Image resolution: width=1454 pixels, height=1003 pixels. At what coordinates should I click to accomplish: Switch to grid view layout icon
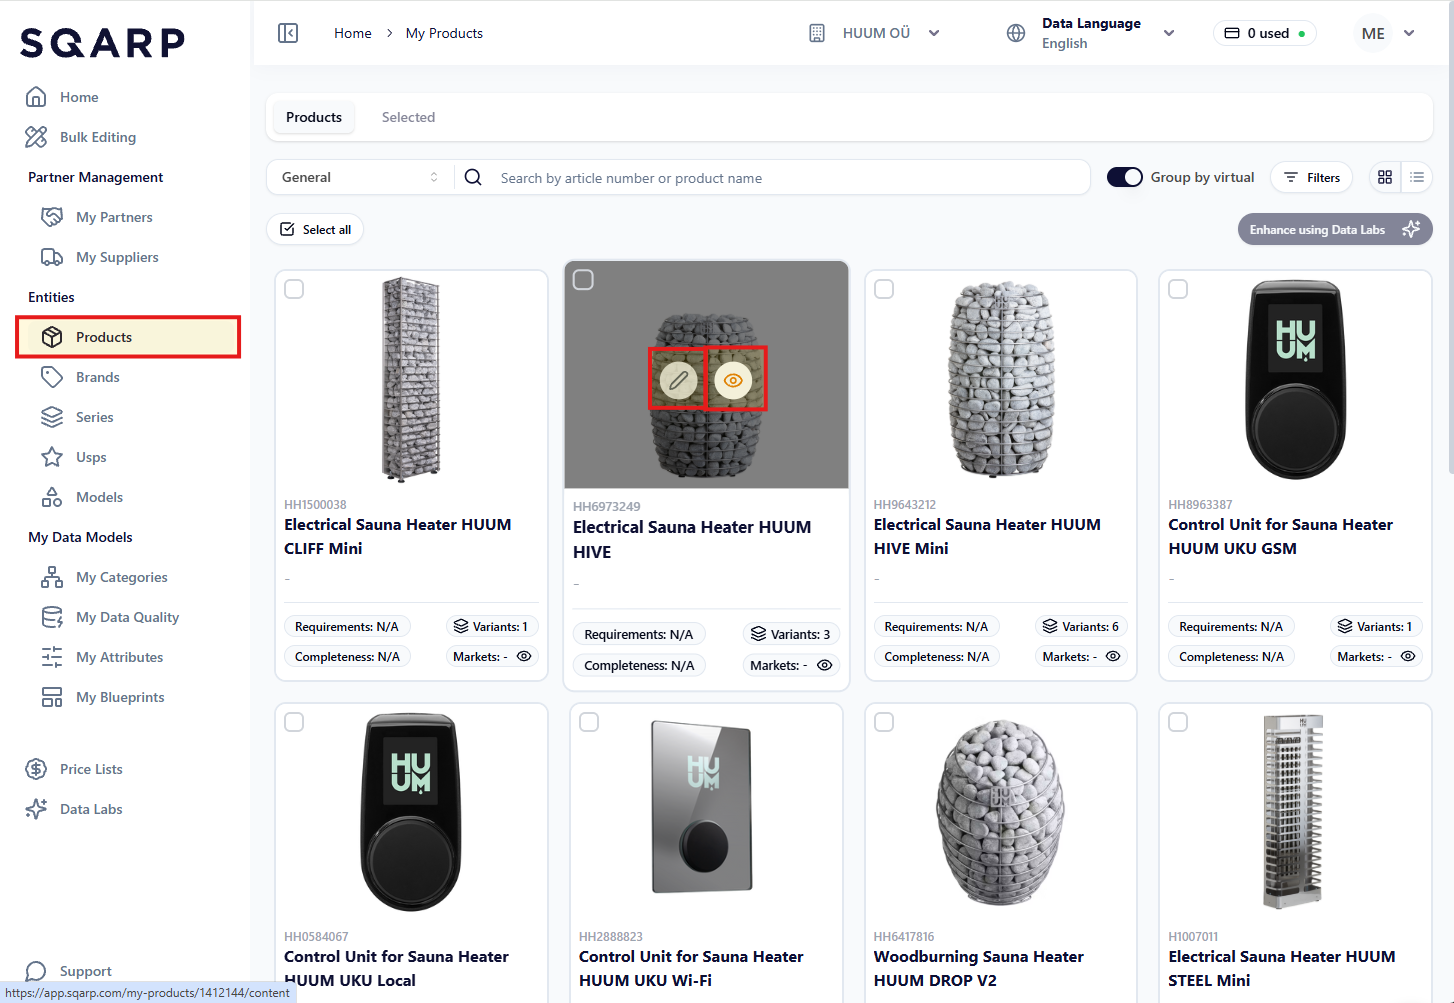tap(1385, 177)
